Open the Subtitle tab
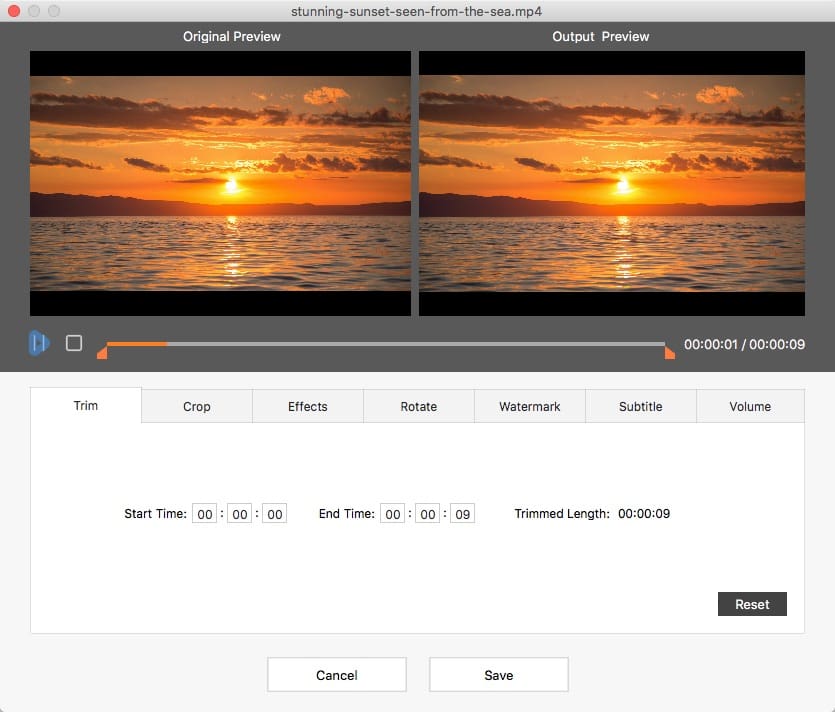Screen dimensions: 835x712 pyautogui.click(x=641, y=406)
